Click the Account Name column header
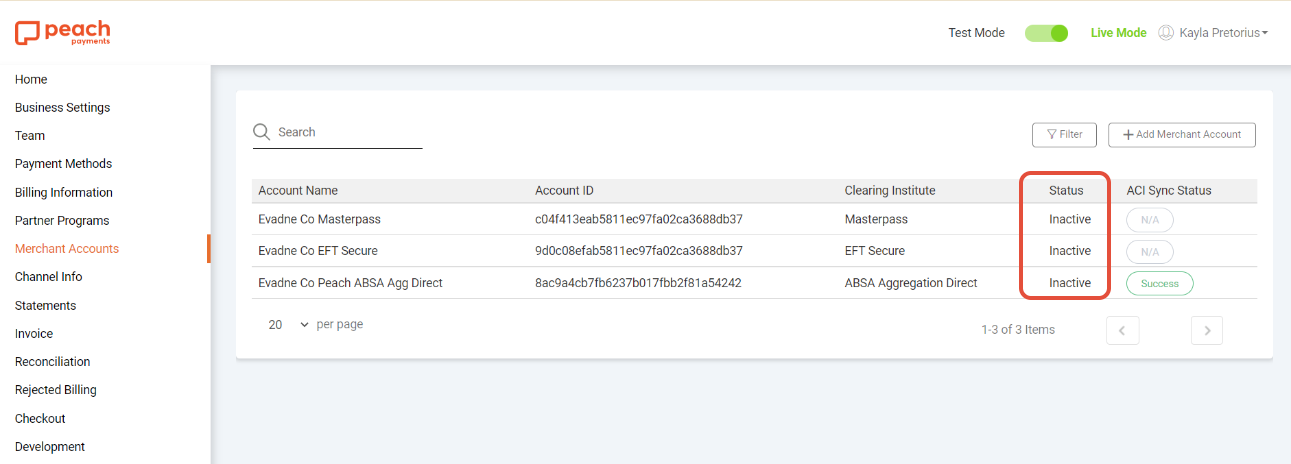Screen dimensions: 1291x464 click(298, 190)
